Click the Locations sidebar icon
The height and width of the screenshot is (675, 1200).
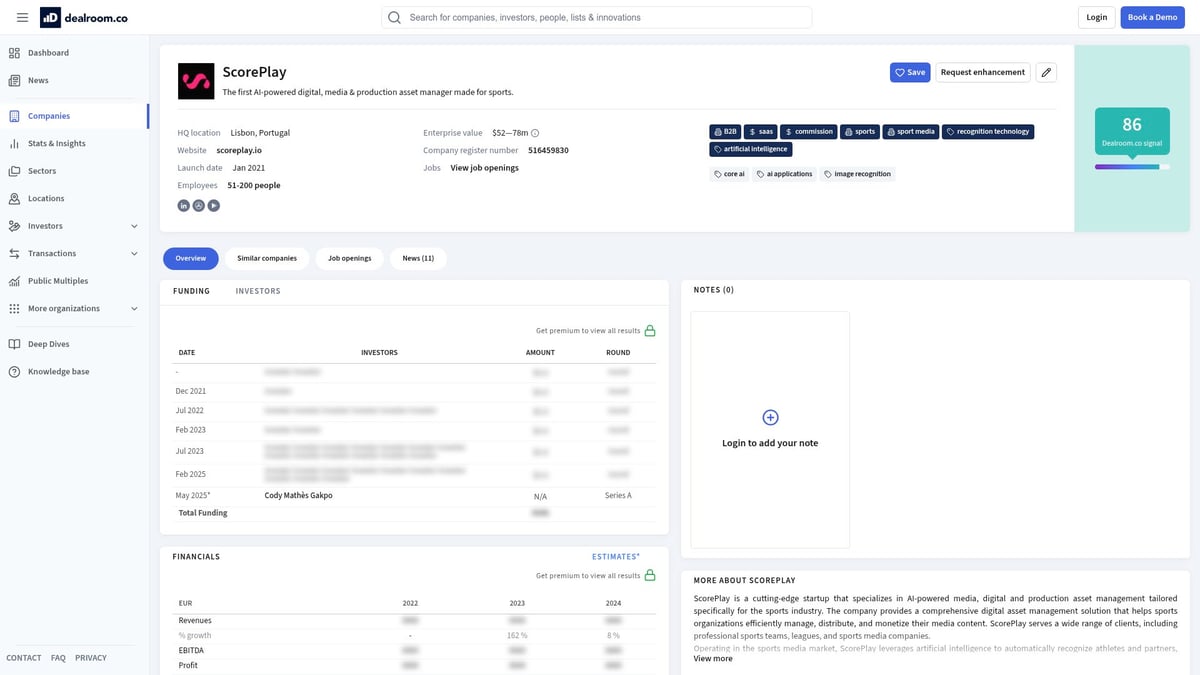pos(14,198)
